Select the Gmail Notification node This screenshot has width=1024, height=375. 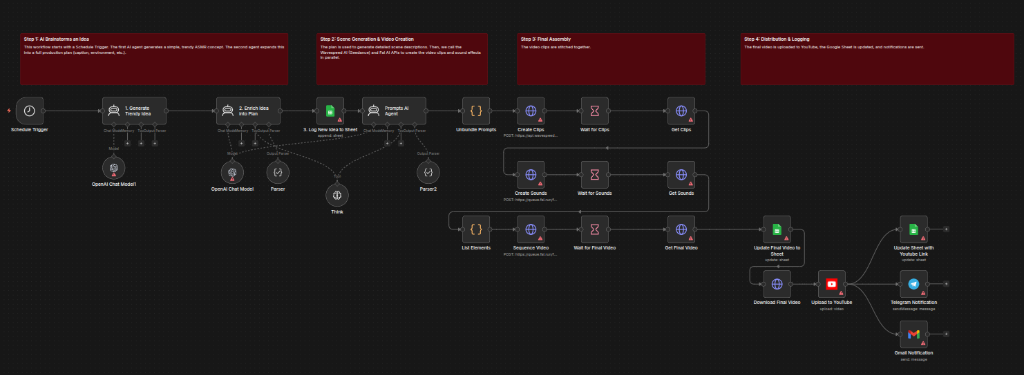tap(914, 334)
